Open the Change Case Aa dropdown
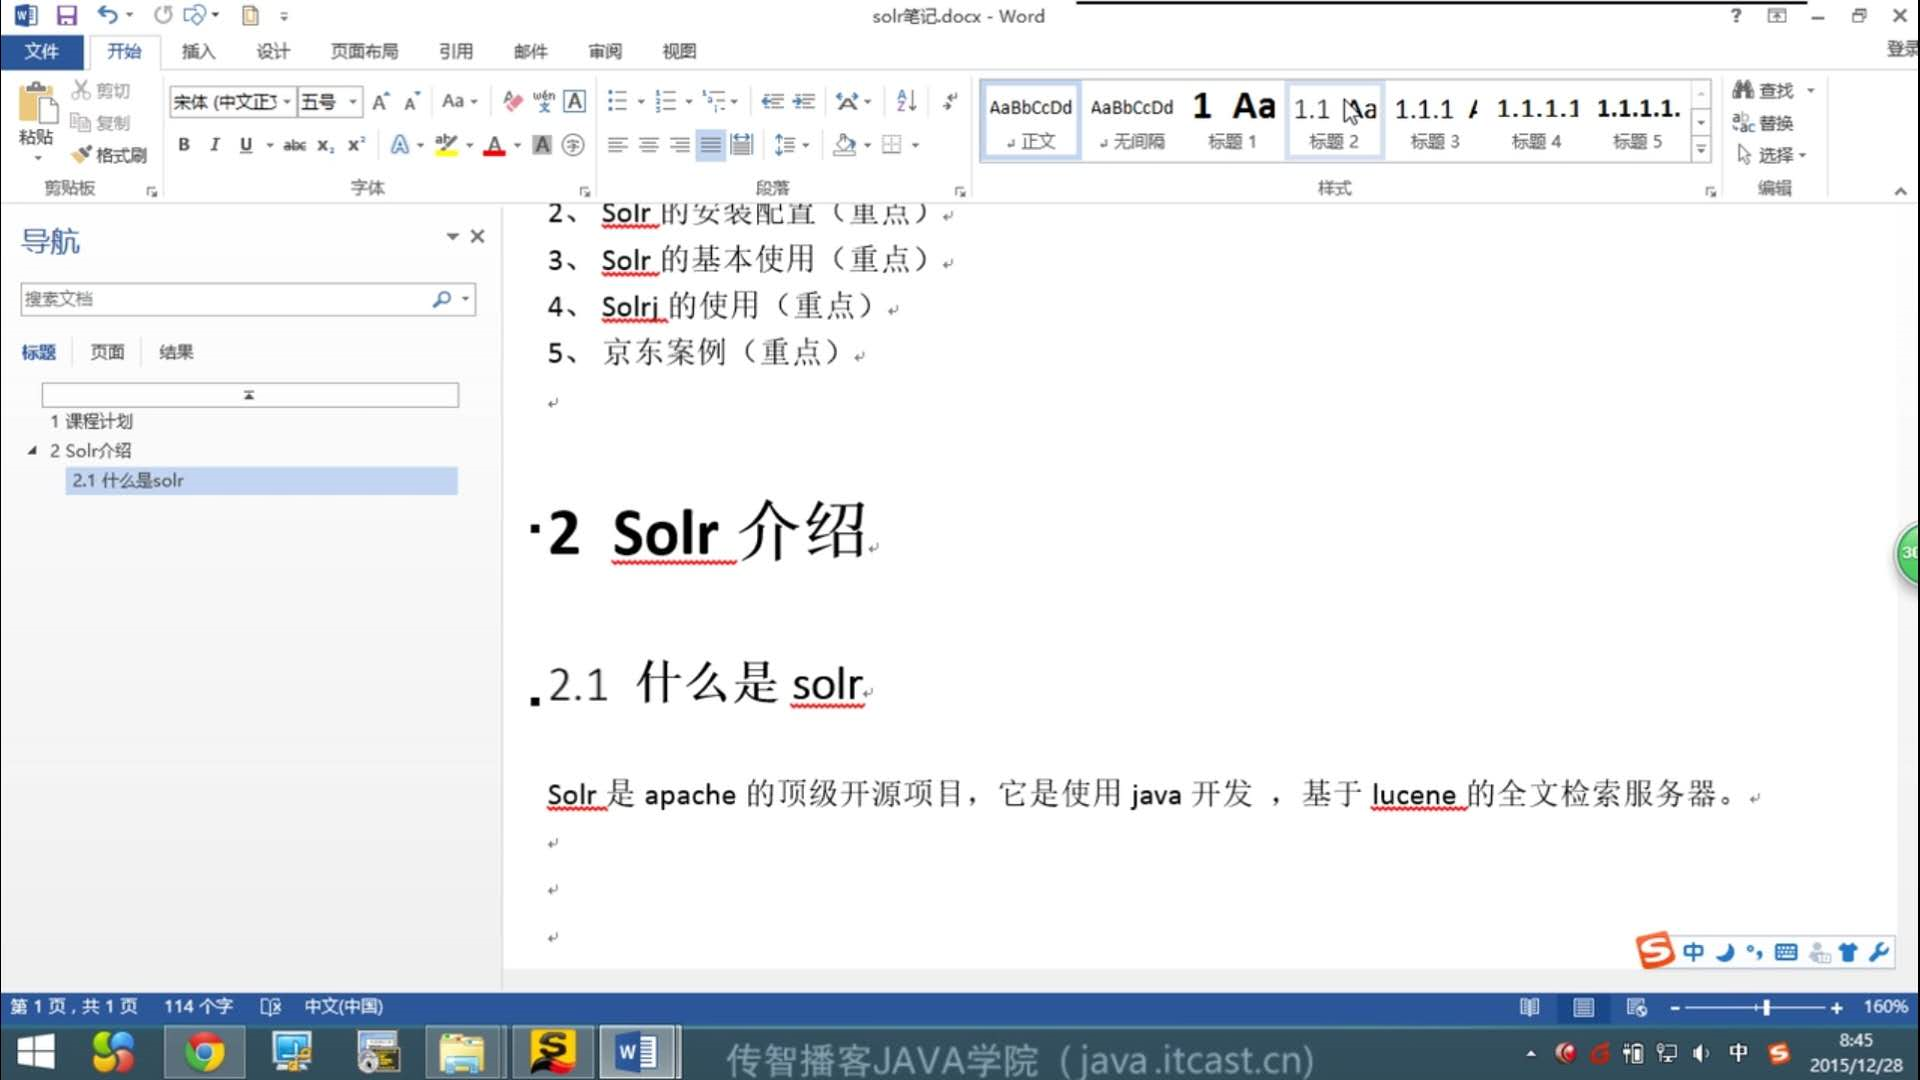The image size is (1920, 1080). tap(459, 101)
